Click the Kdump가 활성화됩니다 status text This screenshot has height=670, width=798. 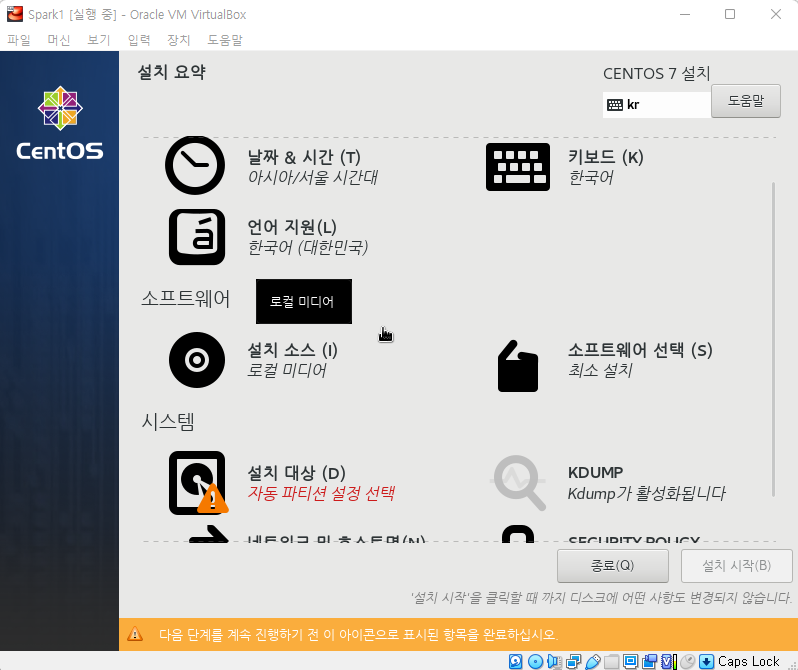point(647,493)
